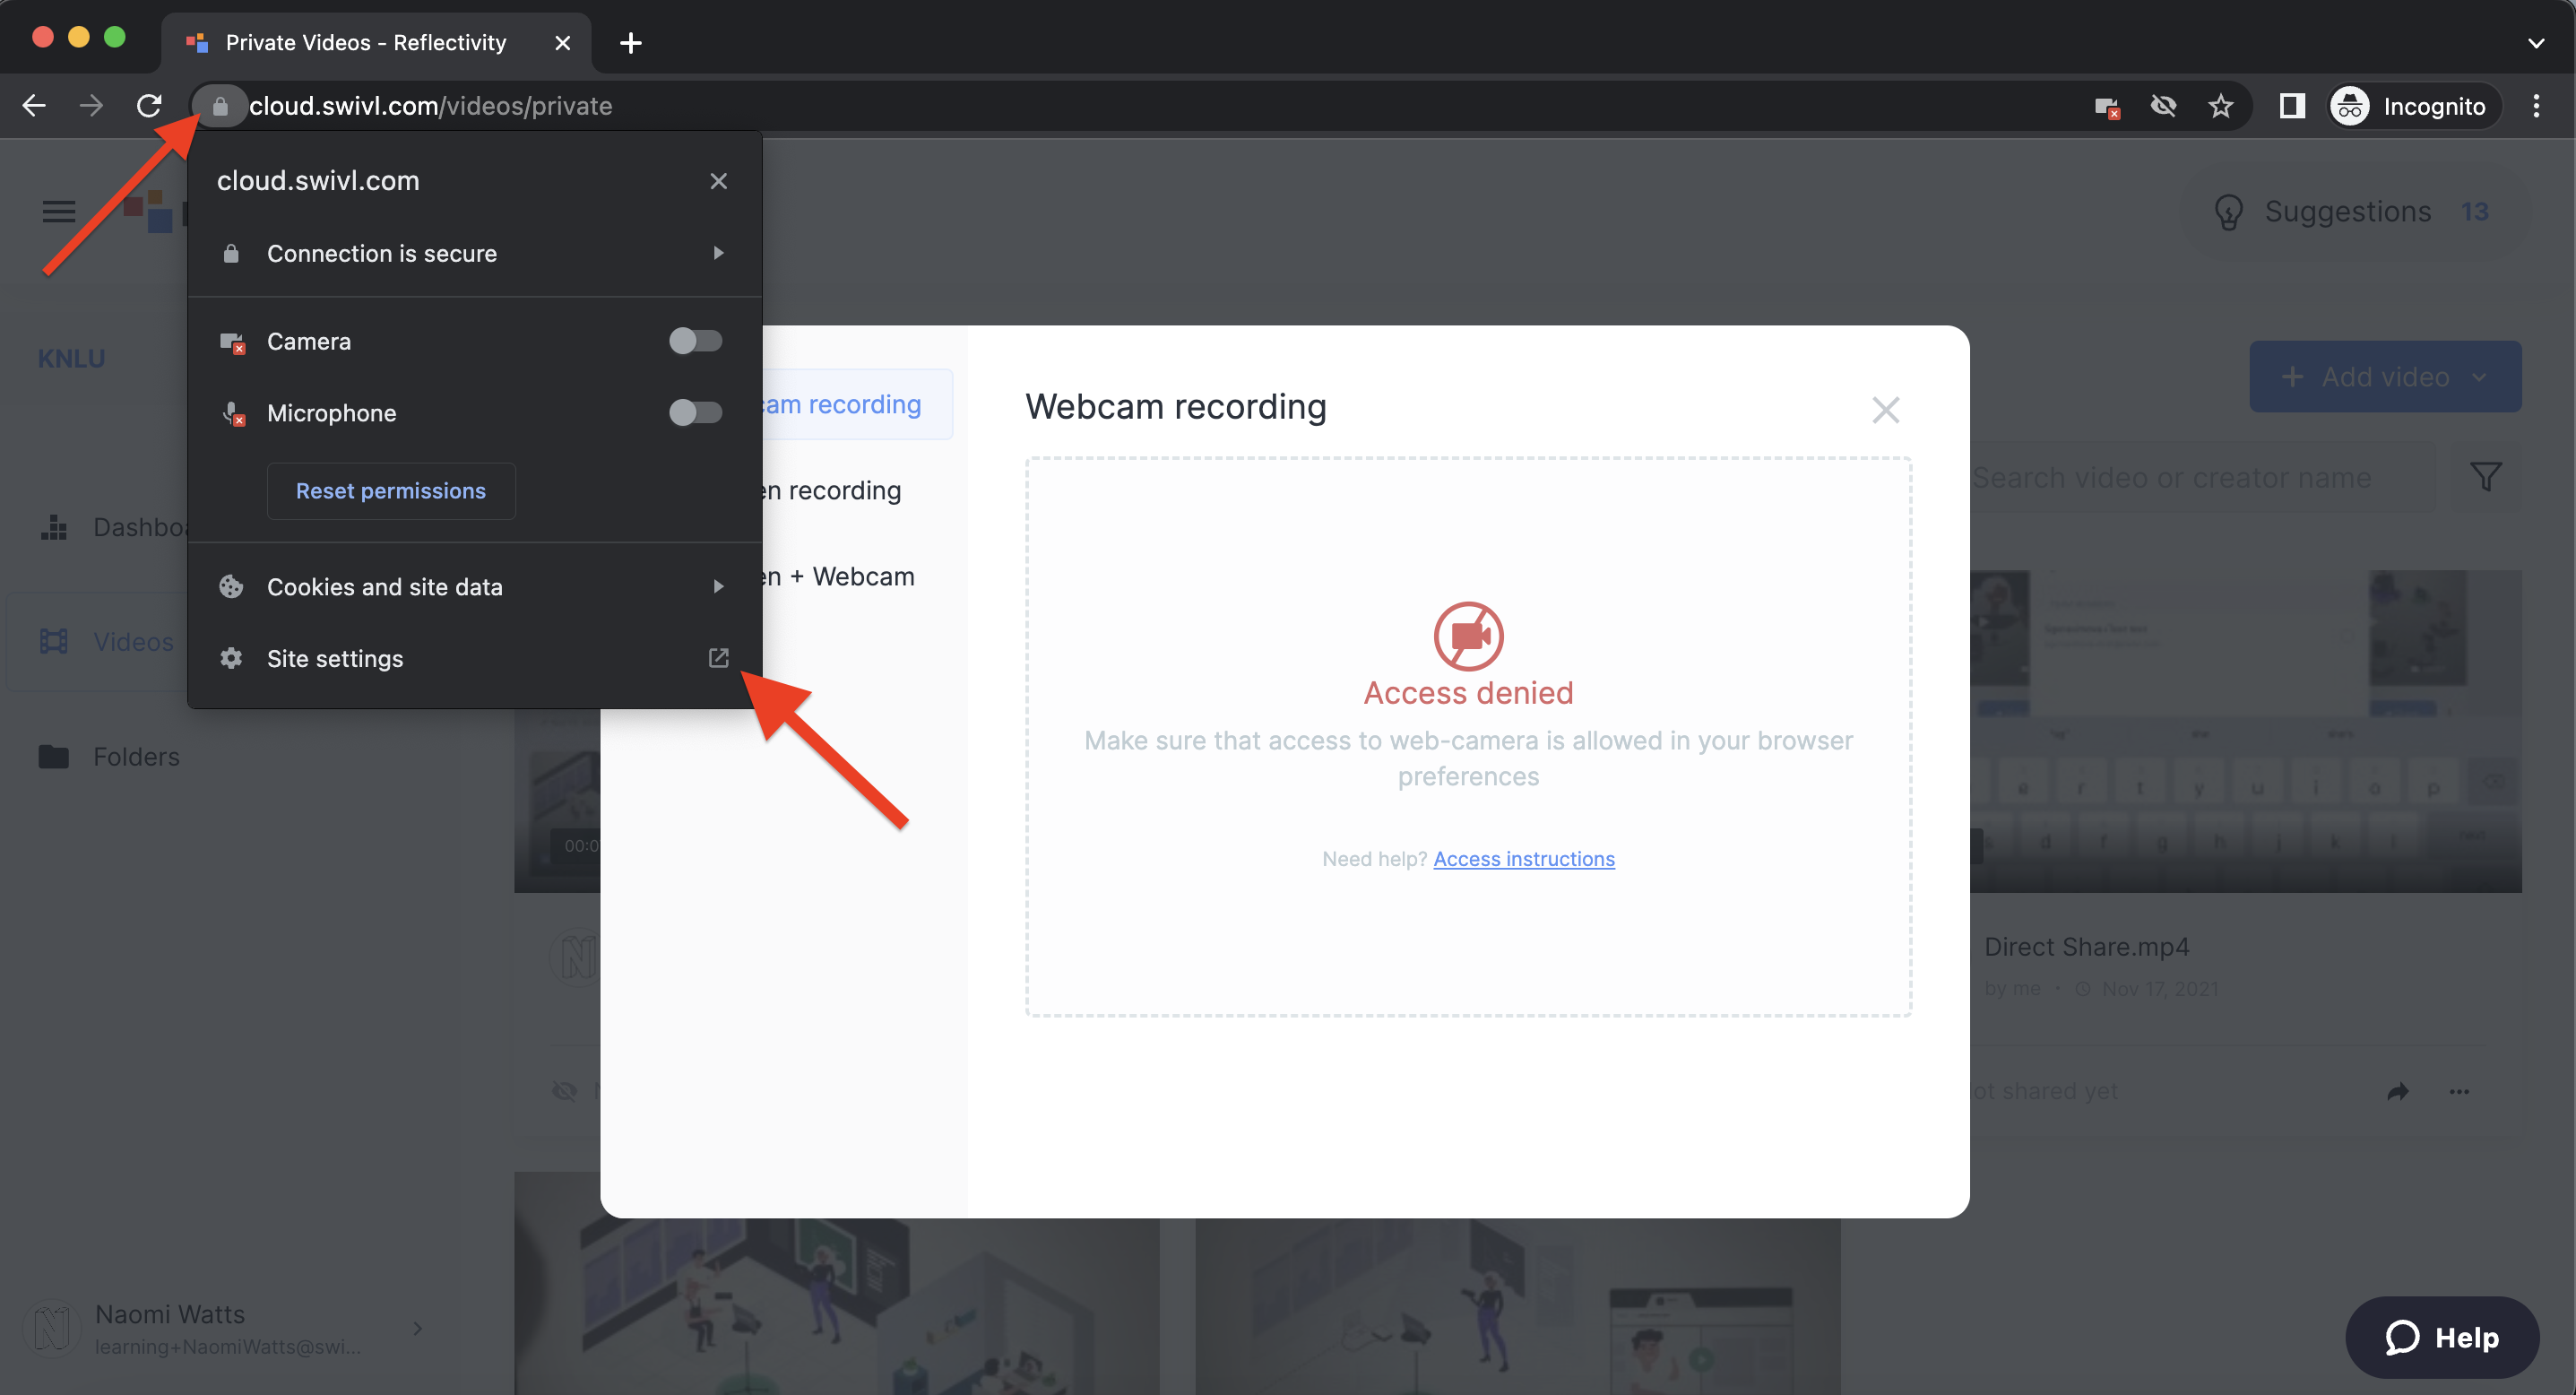The image size is (2576, 1395).
Task: Open Dashboard in the sidebar
Action: [x=115, y=527]
